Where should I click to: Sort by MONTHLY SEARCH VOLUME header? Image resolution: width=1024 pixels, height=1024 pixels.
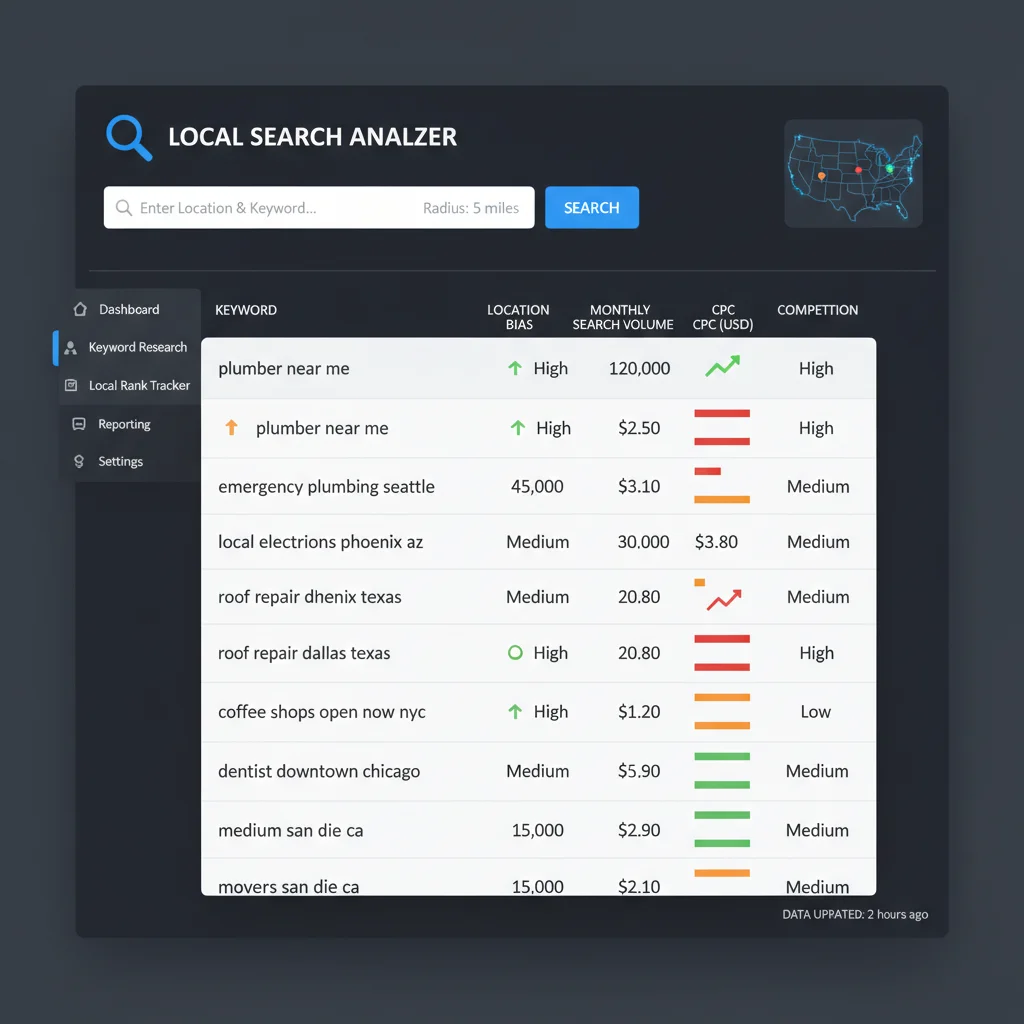[622, 317]
